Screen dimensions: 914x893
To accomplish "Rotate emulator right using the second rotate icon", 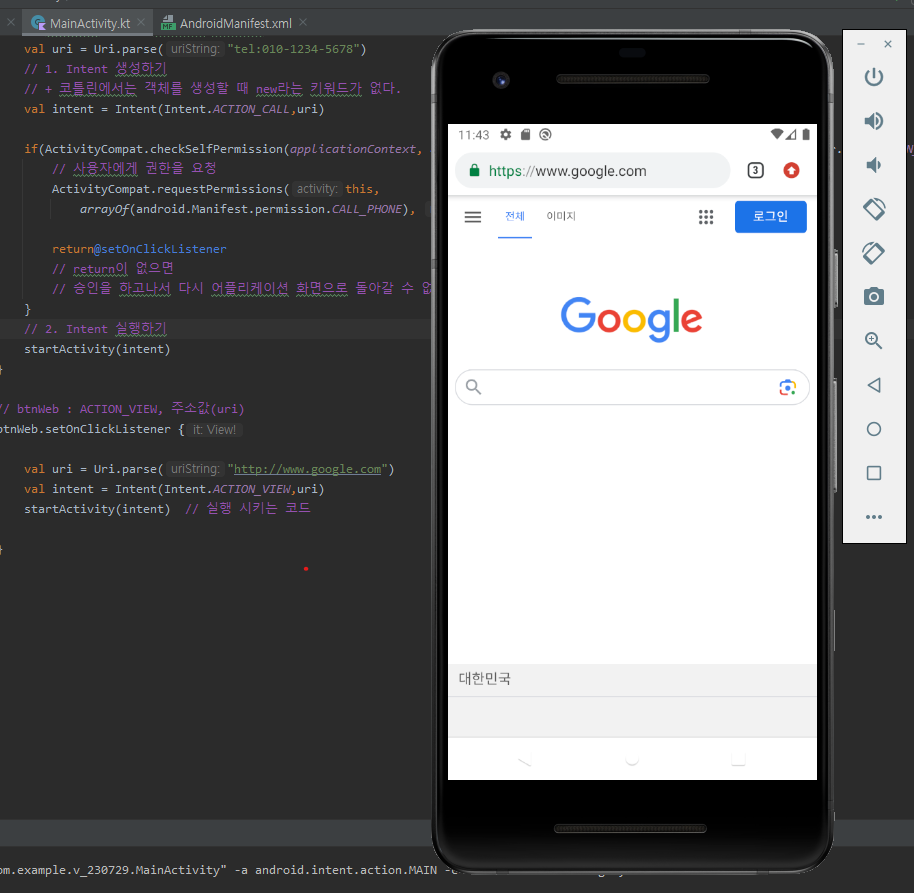I will click(873, 253).
